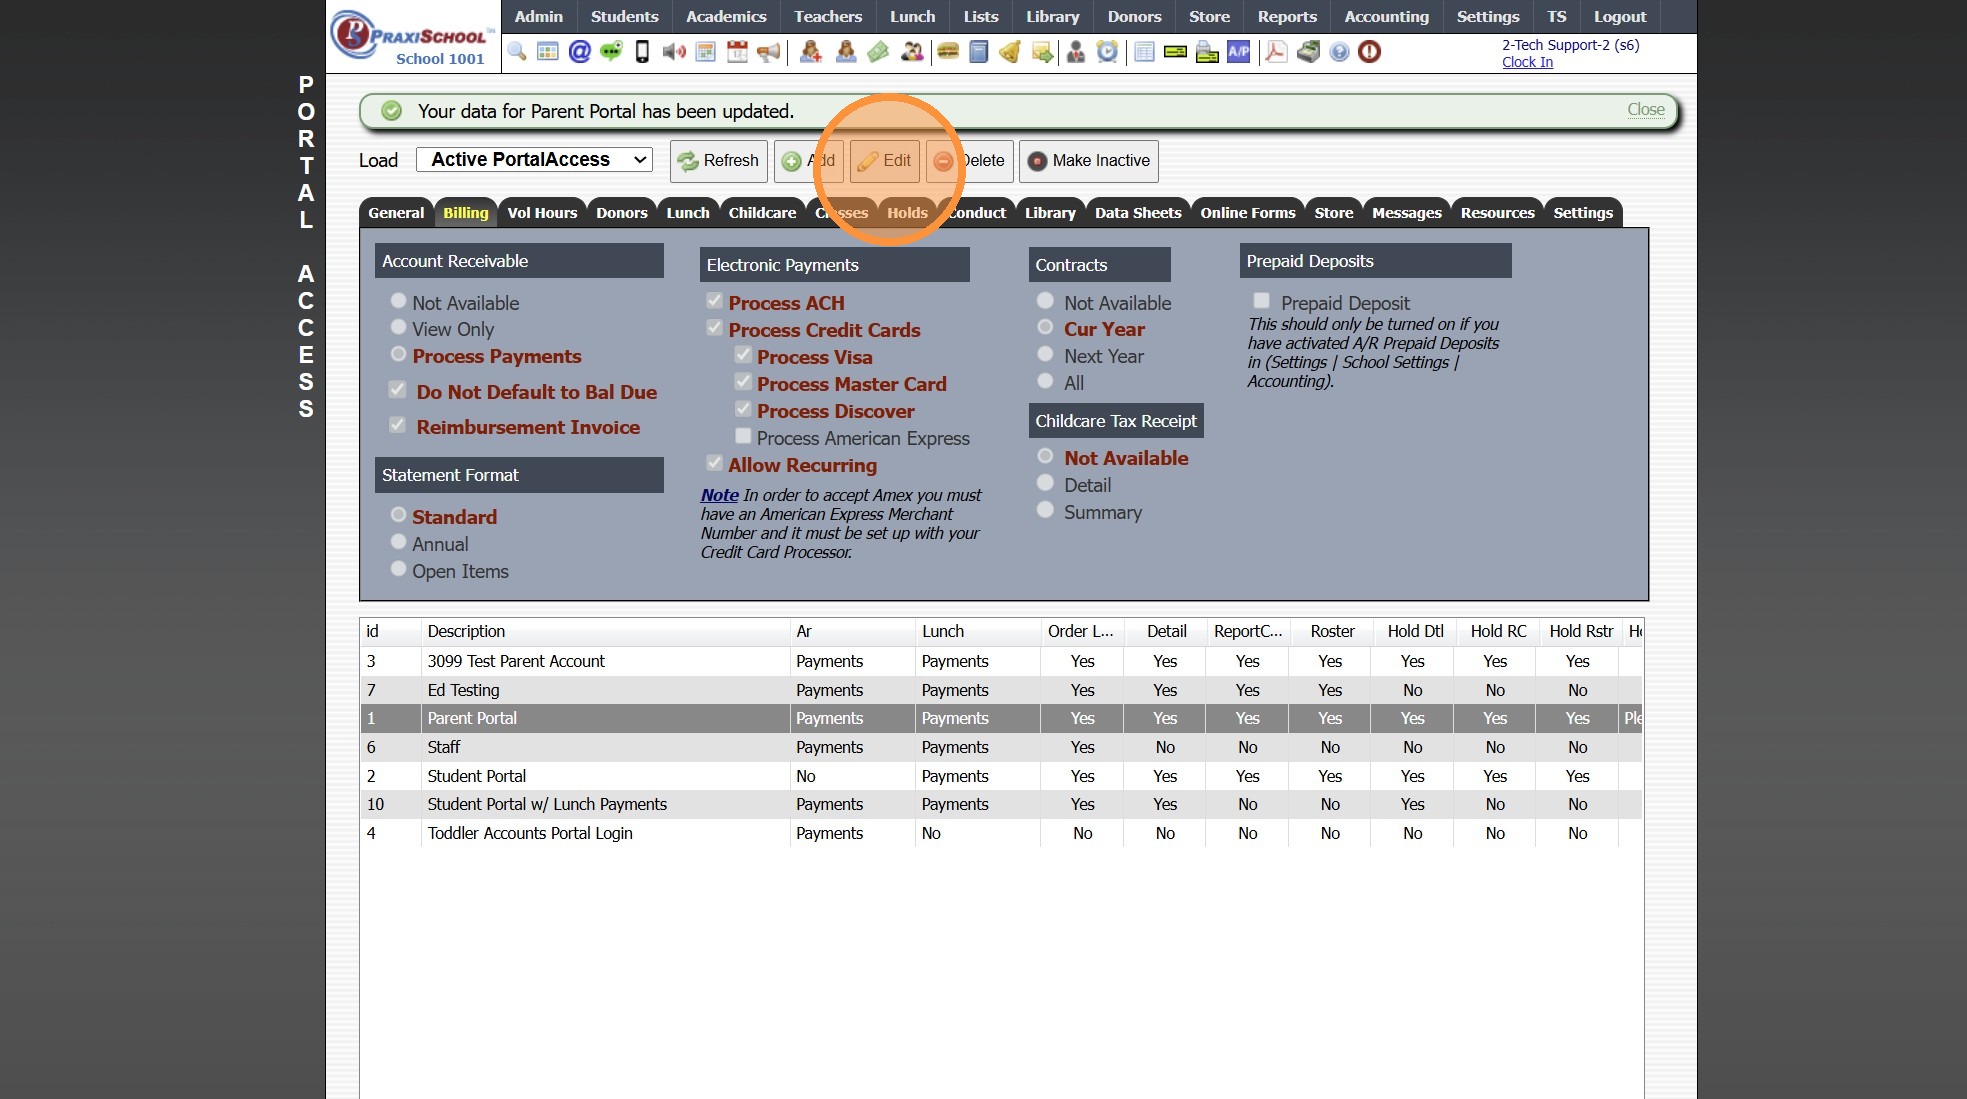Click the magnifying glass search icon
Viewport: 1967px width, 1099px height.
pos(517,51)
